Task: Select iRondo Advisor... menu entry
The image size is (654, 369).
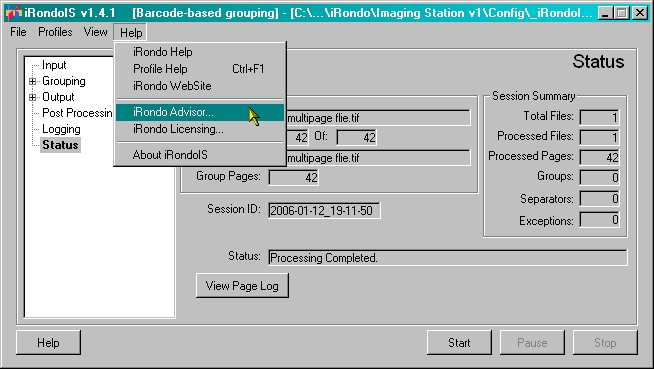Action: (200, 112)
